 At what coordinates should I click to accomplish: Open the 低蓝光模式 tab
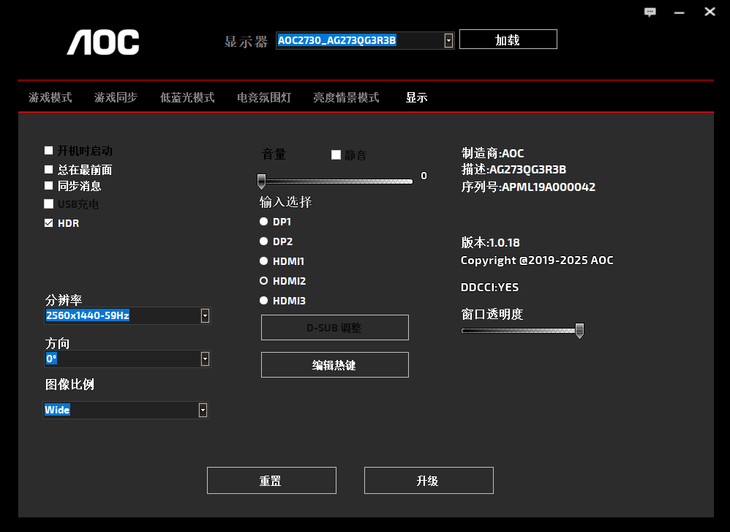(x=187, y=97)
